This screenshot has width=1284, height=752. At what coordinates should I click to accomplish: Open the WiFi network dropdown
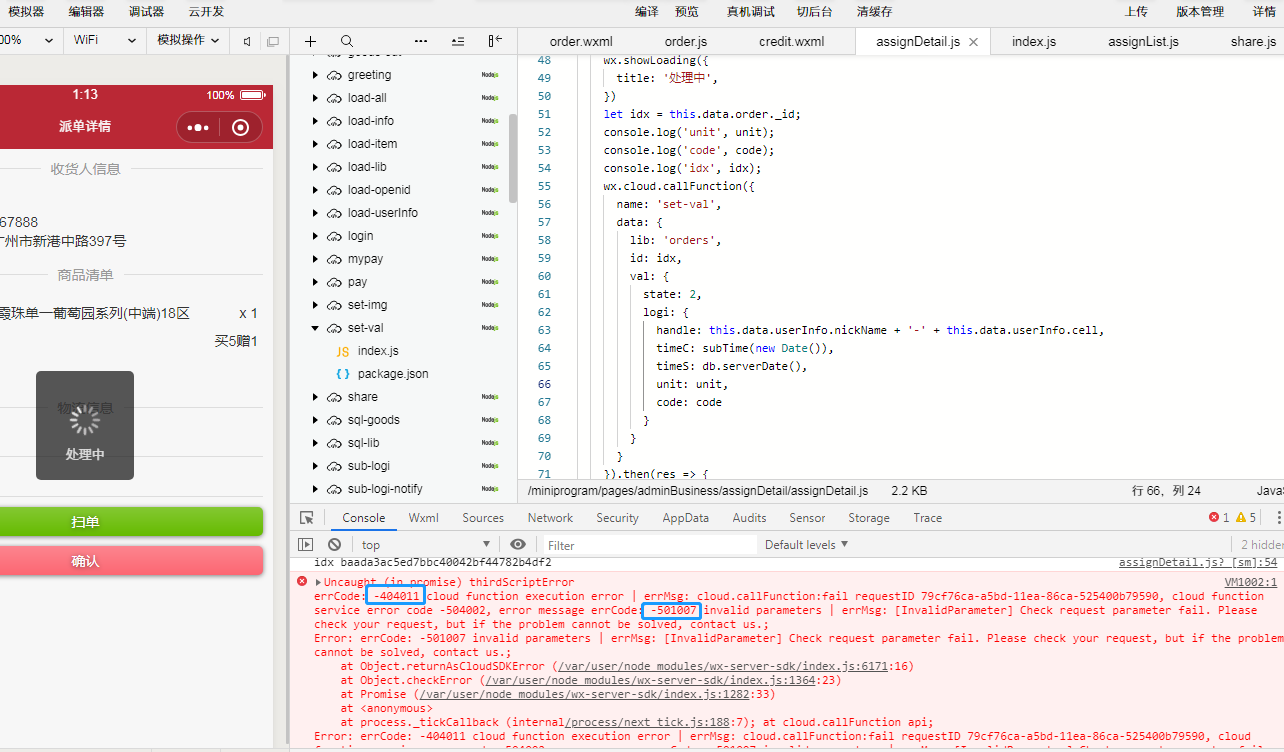click(x=105, y=40)
